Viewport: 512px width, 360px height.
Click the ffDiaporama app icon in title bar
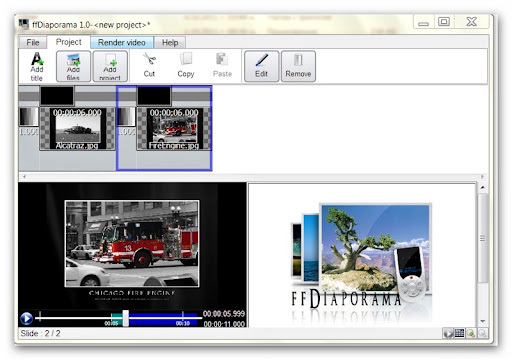click(x=24, y=24)
